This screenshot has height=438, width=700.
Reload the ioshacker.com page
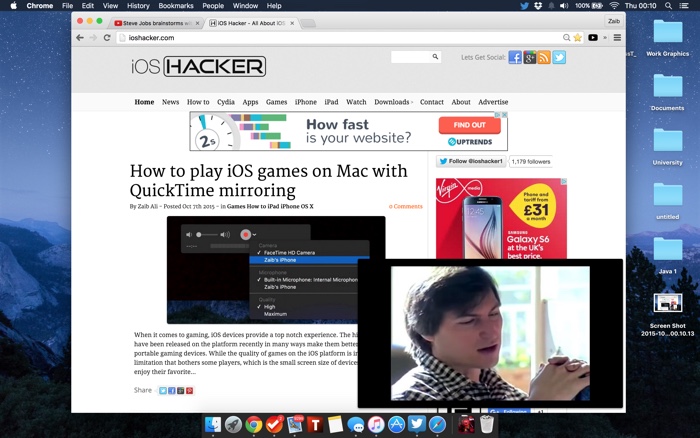click(107, 38)
